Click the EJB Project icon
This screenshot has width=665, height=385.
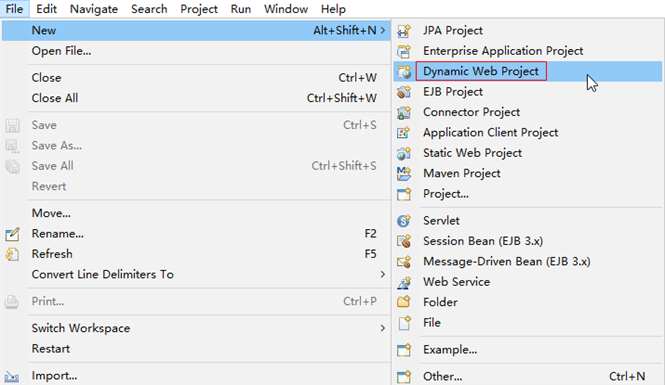click(404, 92)
